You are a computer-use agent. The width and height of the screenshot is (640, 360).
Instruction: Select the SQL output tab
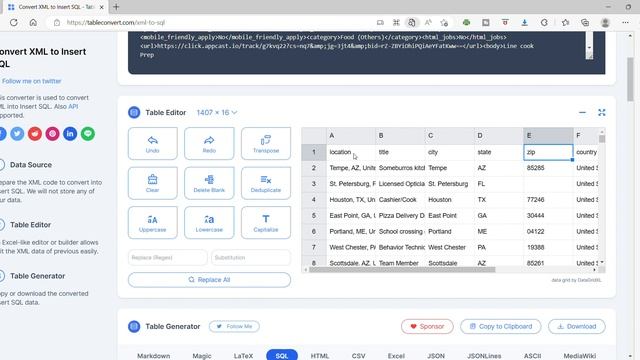pos(282,356)
